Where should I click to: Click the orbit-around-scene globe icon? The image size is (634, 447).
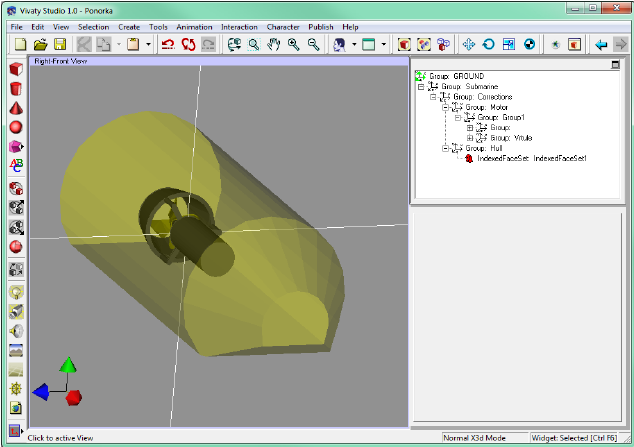click(x=234, y=44)
